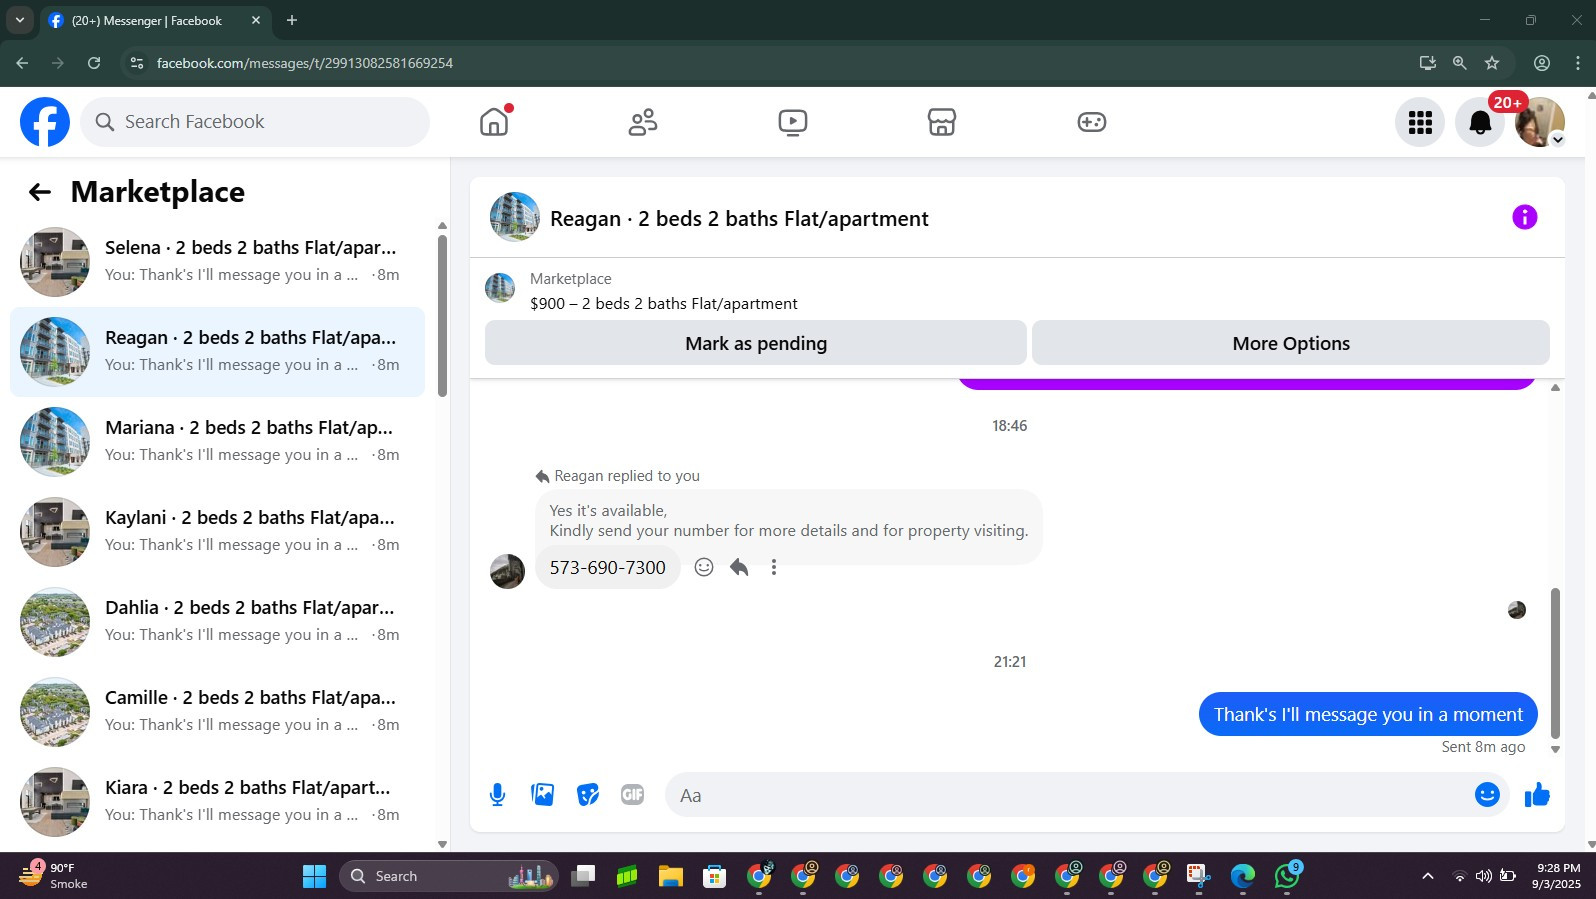The height and width of the screenshot is (899, 1596).
Task: Open WhatsApp from taskbar
Action: [1287, 876]
